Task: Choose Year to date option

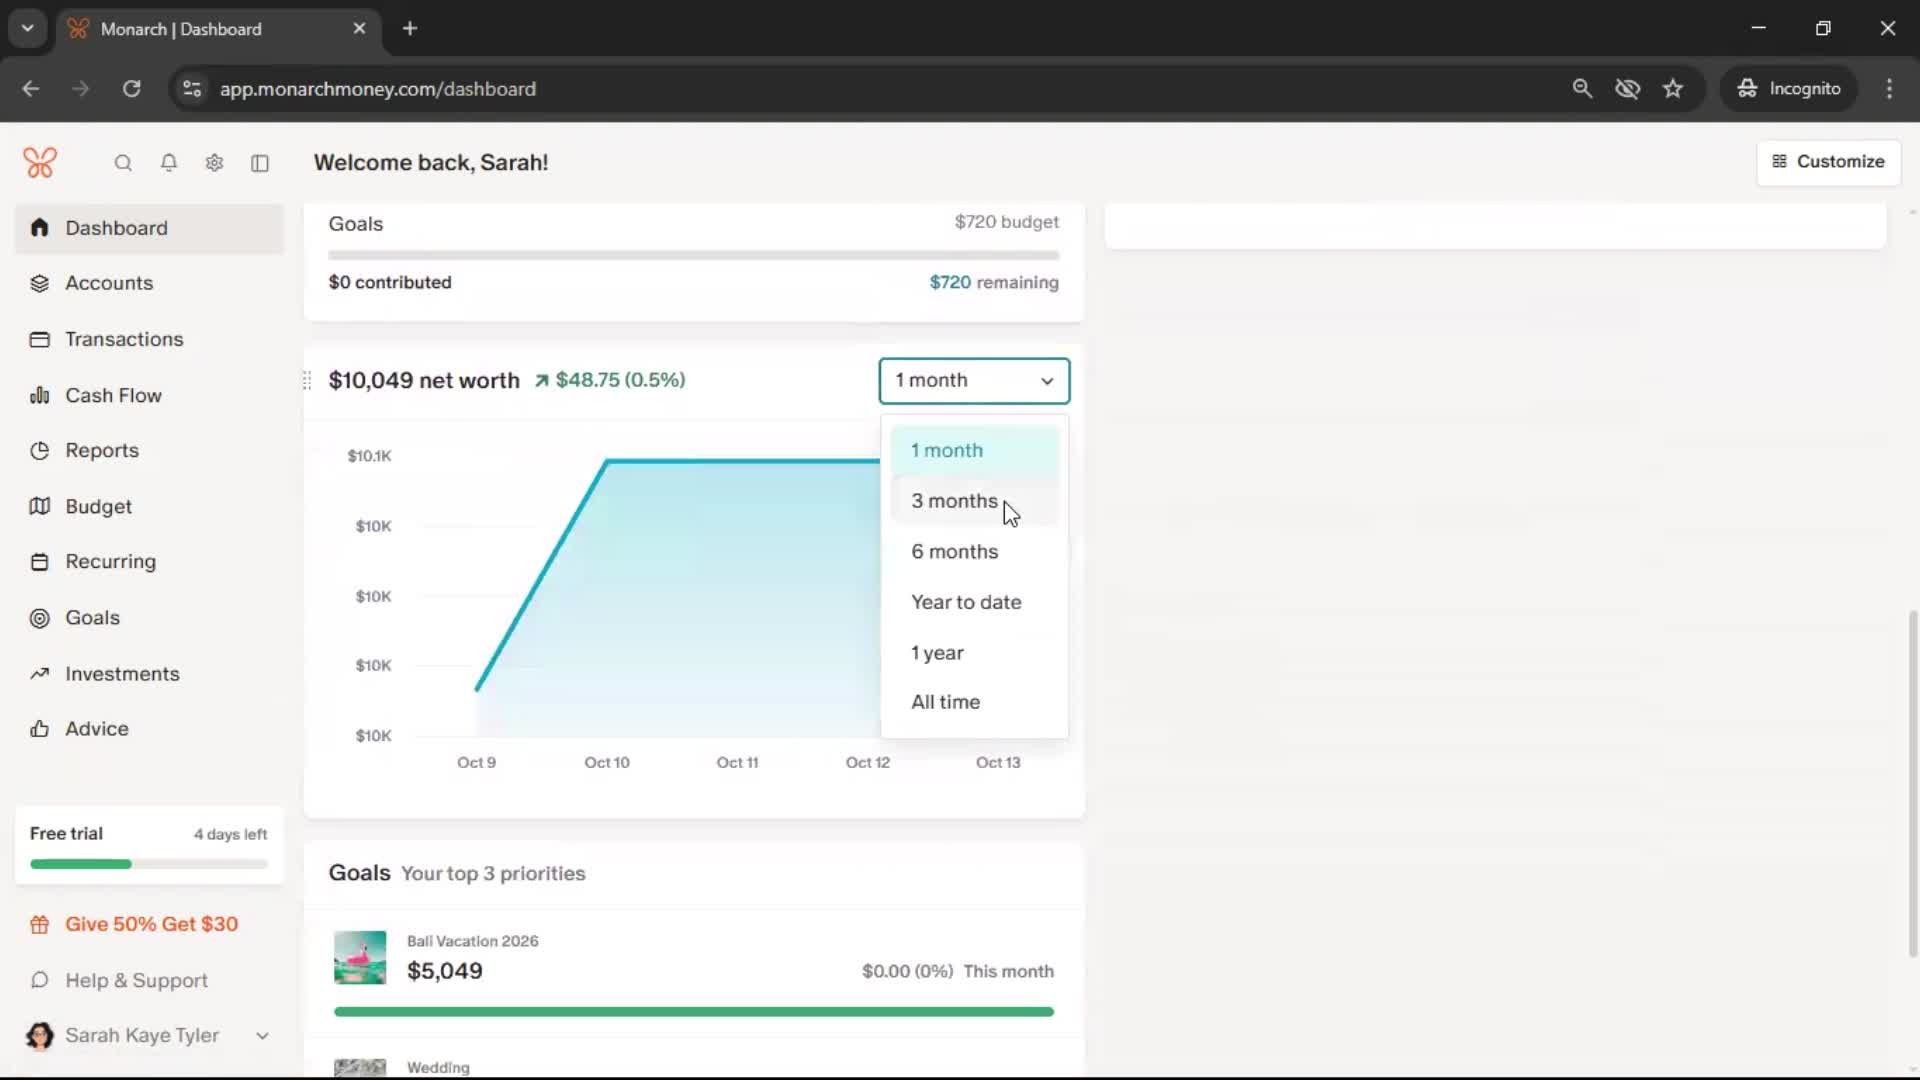Action: coord(966,602)
